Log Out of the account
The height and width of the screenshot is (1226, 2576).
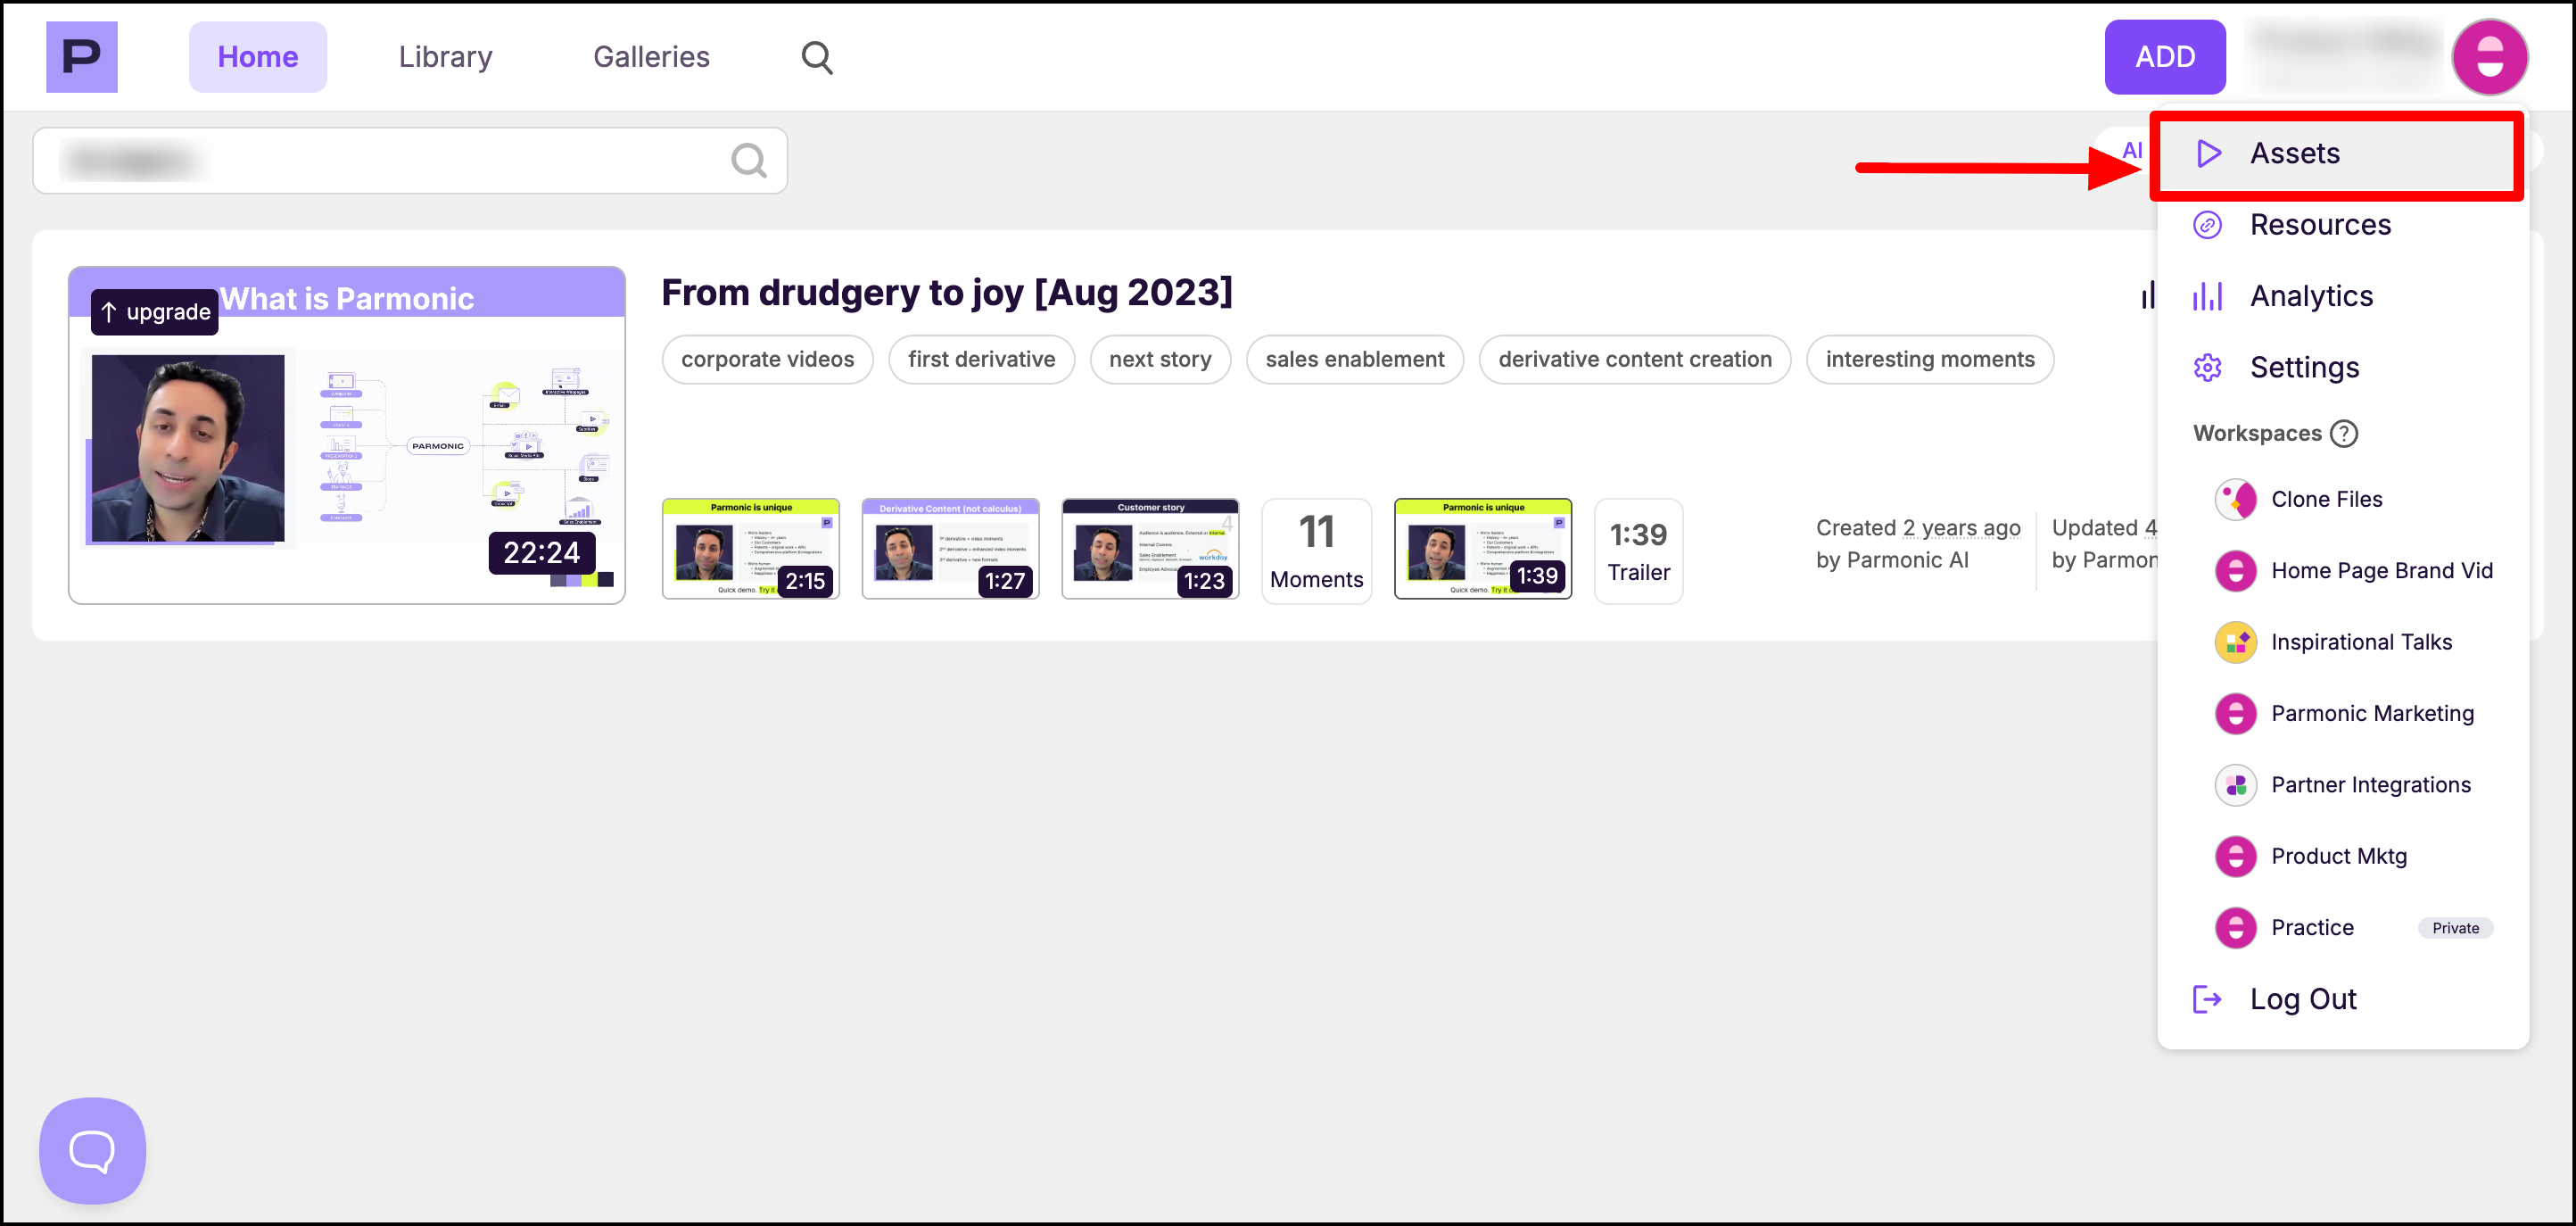pos(2302,998)
